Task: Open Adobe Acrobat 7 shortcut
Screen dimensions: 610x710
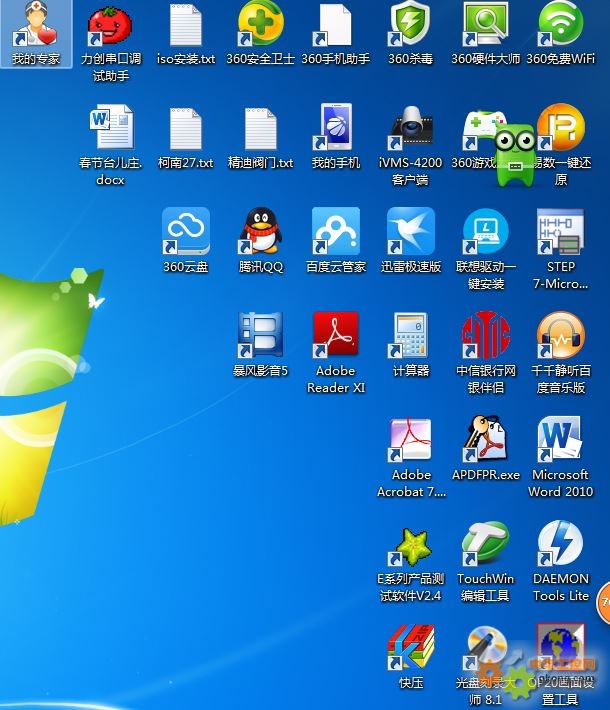Action: pyautogui.click(x=411, y=439)
